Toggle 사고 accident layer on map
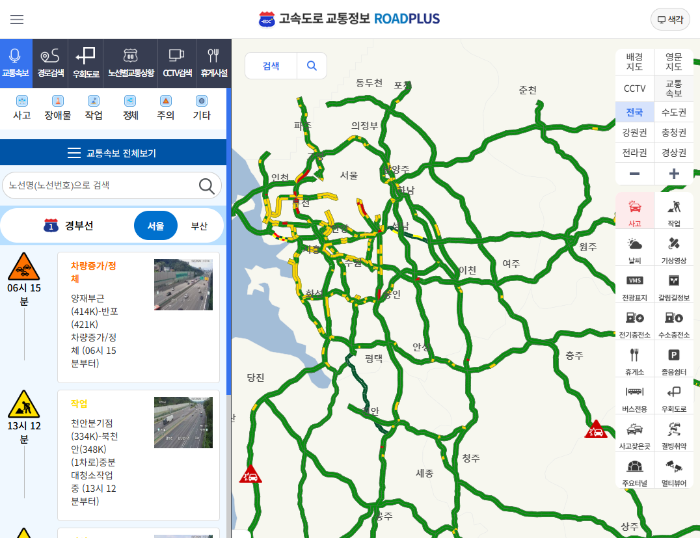Viewport: 700px width, 538px height. [634, 211]
